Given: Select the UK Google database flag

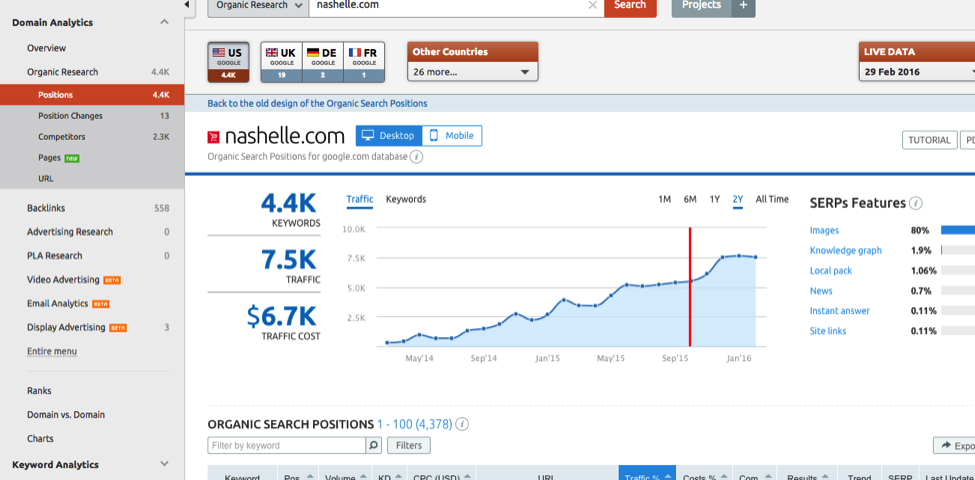Looking at the screenshot, I should (x=281, y=62).
